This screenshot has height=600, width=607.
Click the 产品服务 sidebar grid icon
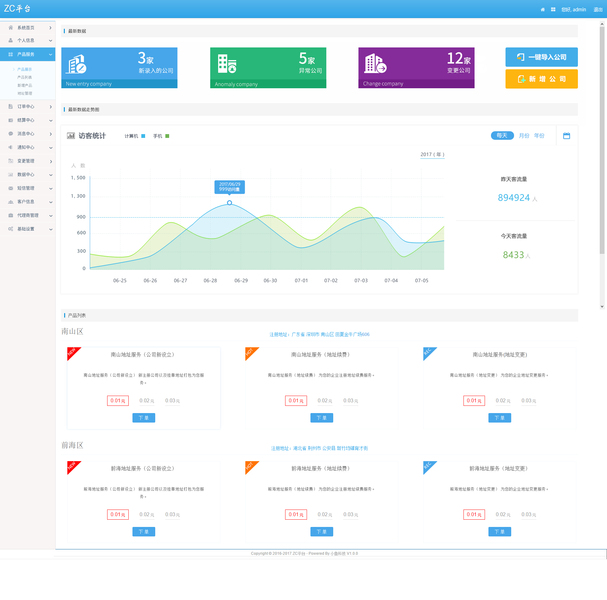[10, 55]
